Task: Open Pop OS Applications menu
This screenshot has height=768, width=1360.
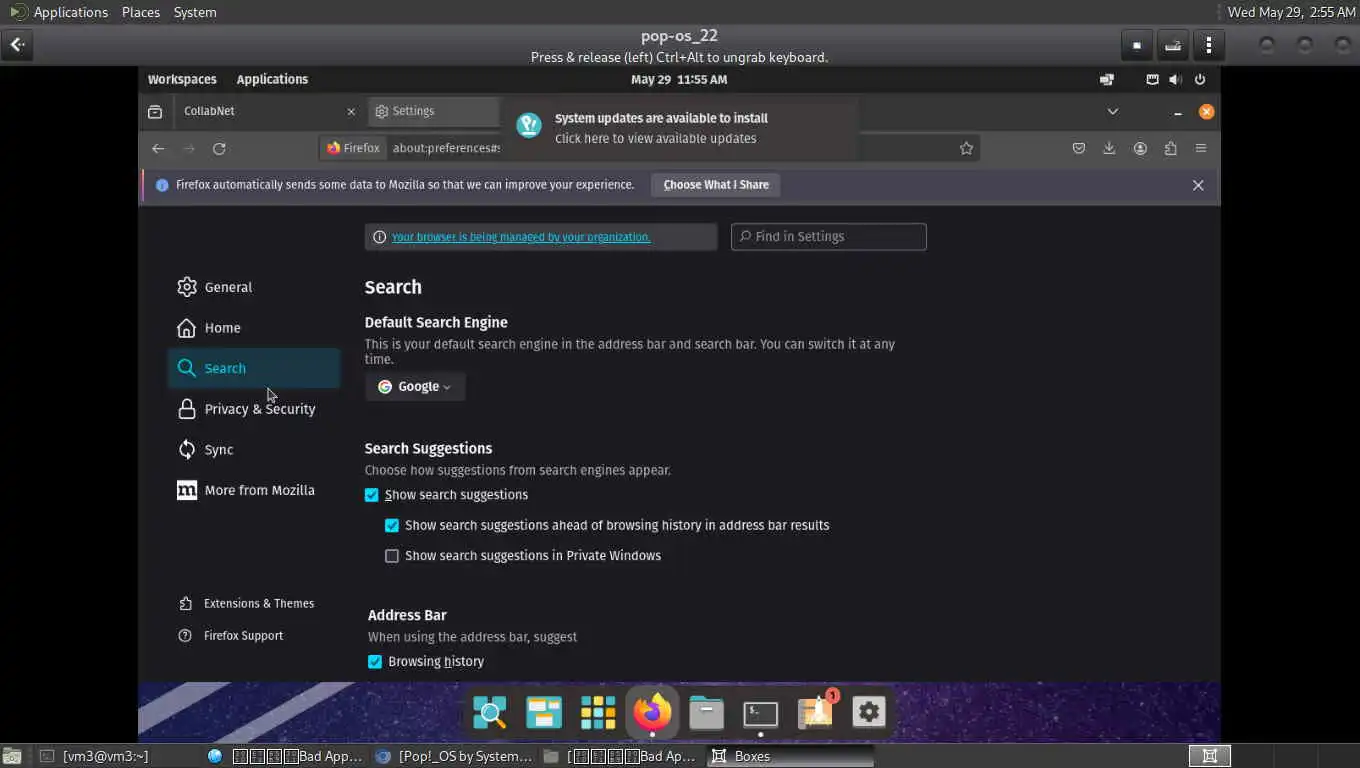Action: tap(272, 79)
